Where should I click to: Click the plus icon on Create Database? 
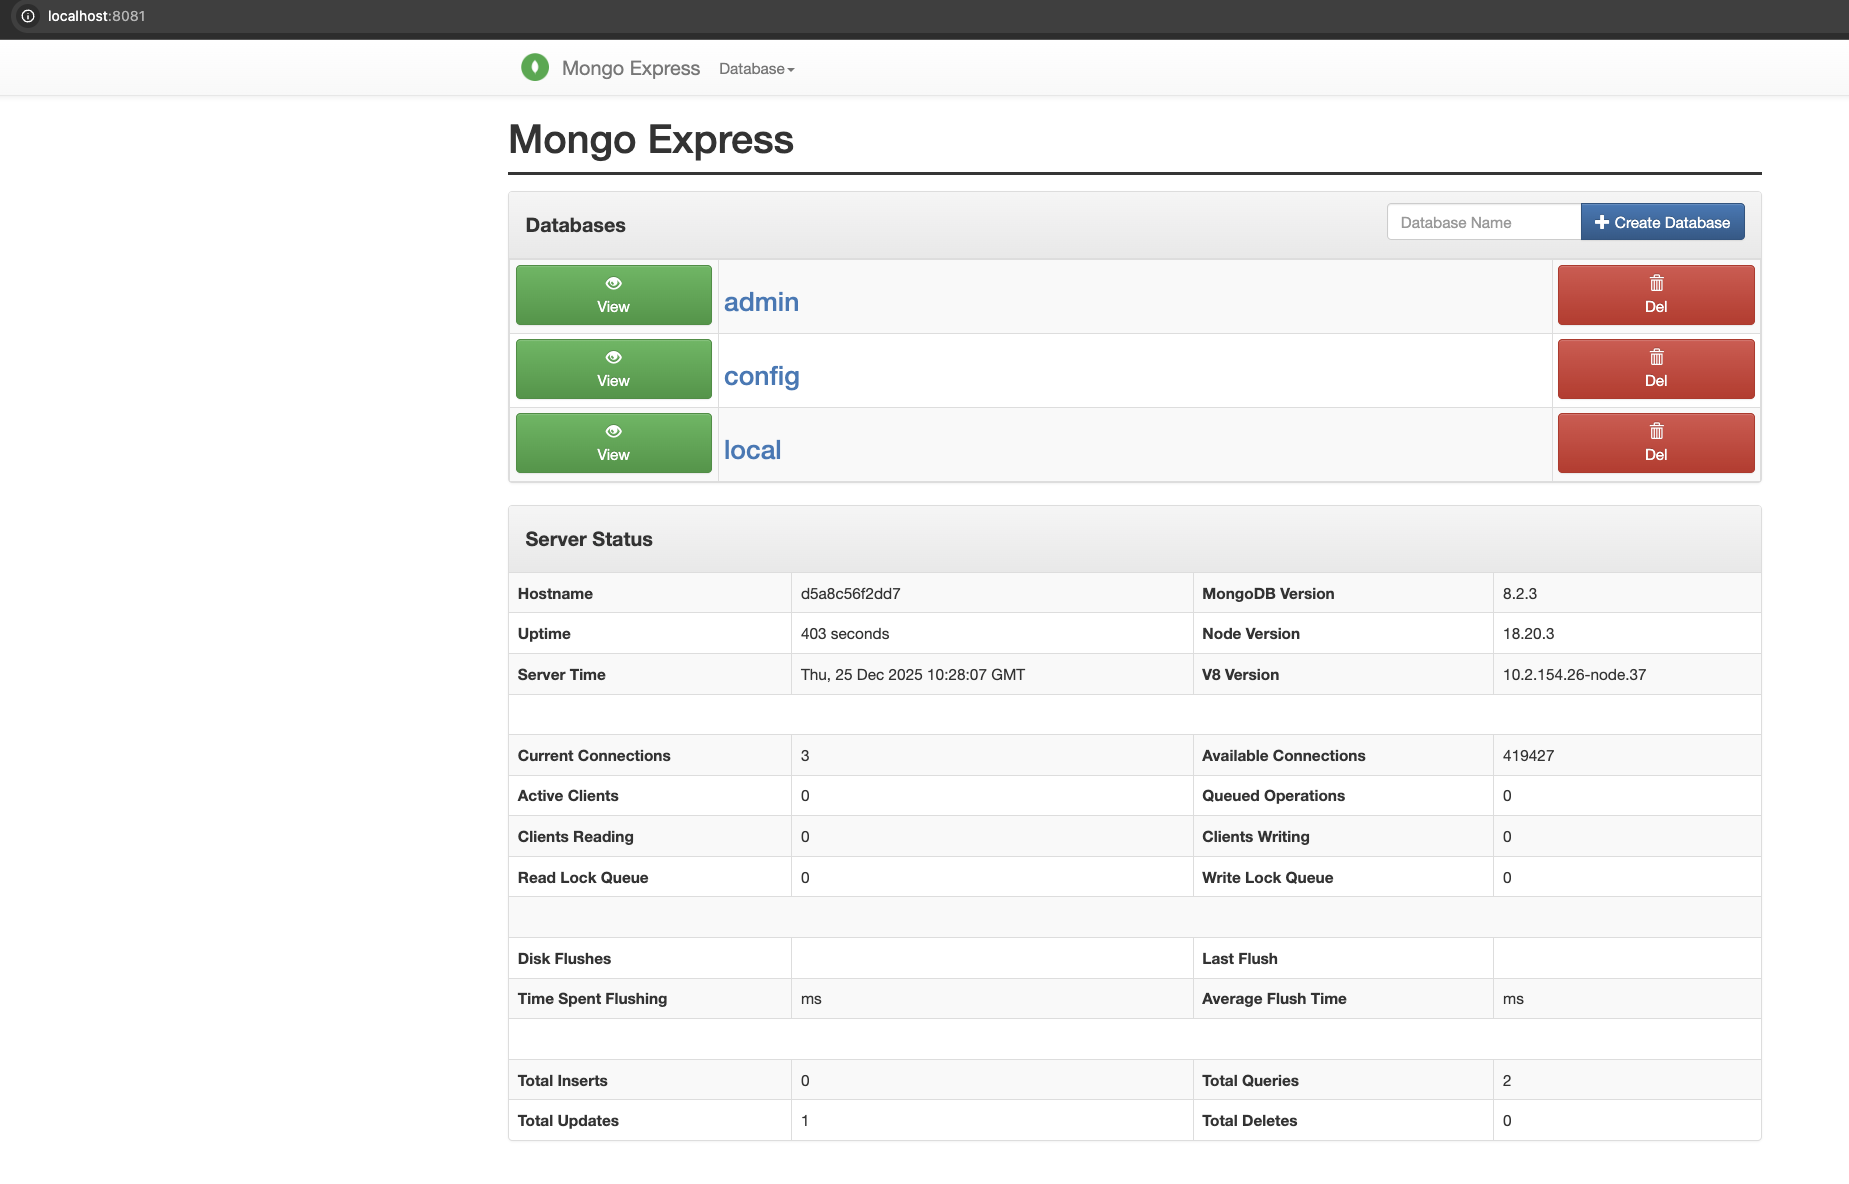click(x=1601, y=223)
